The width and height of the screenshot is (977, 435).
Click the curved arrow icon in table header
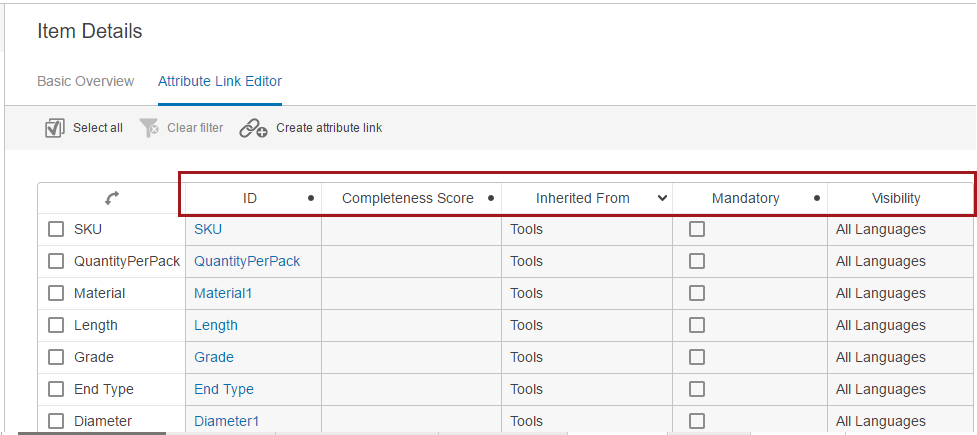click(112, 198)
